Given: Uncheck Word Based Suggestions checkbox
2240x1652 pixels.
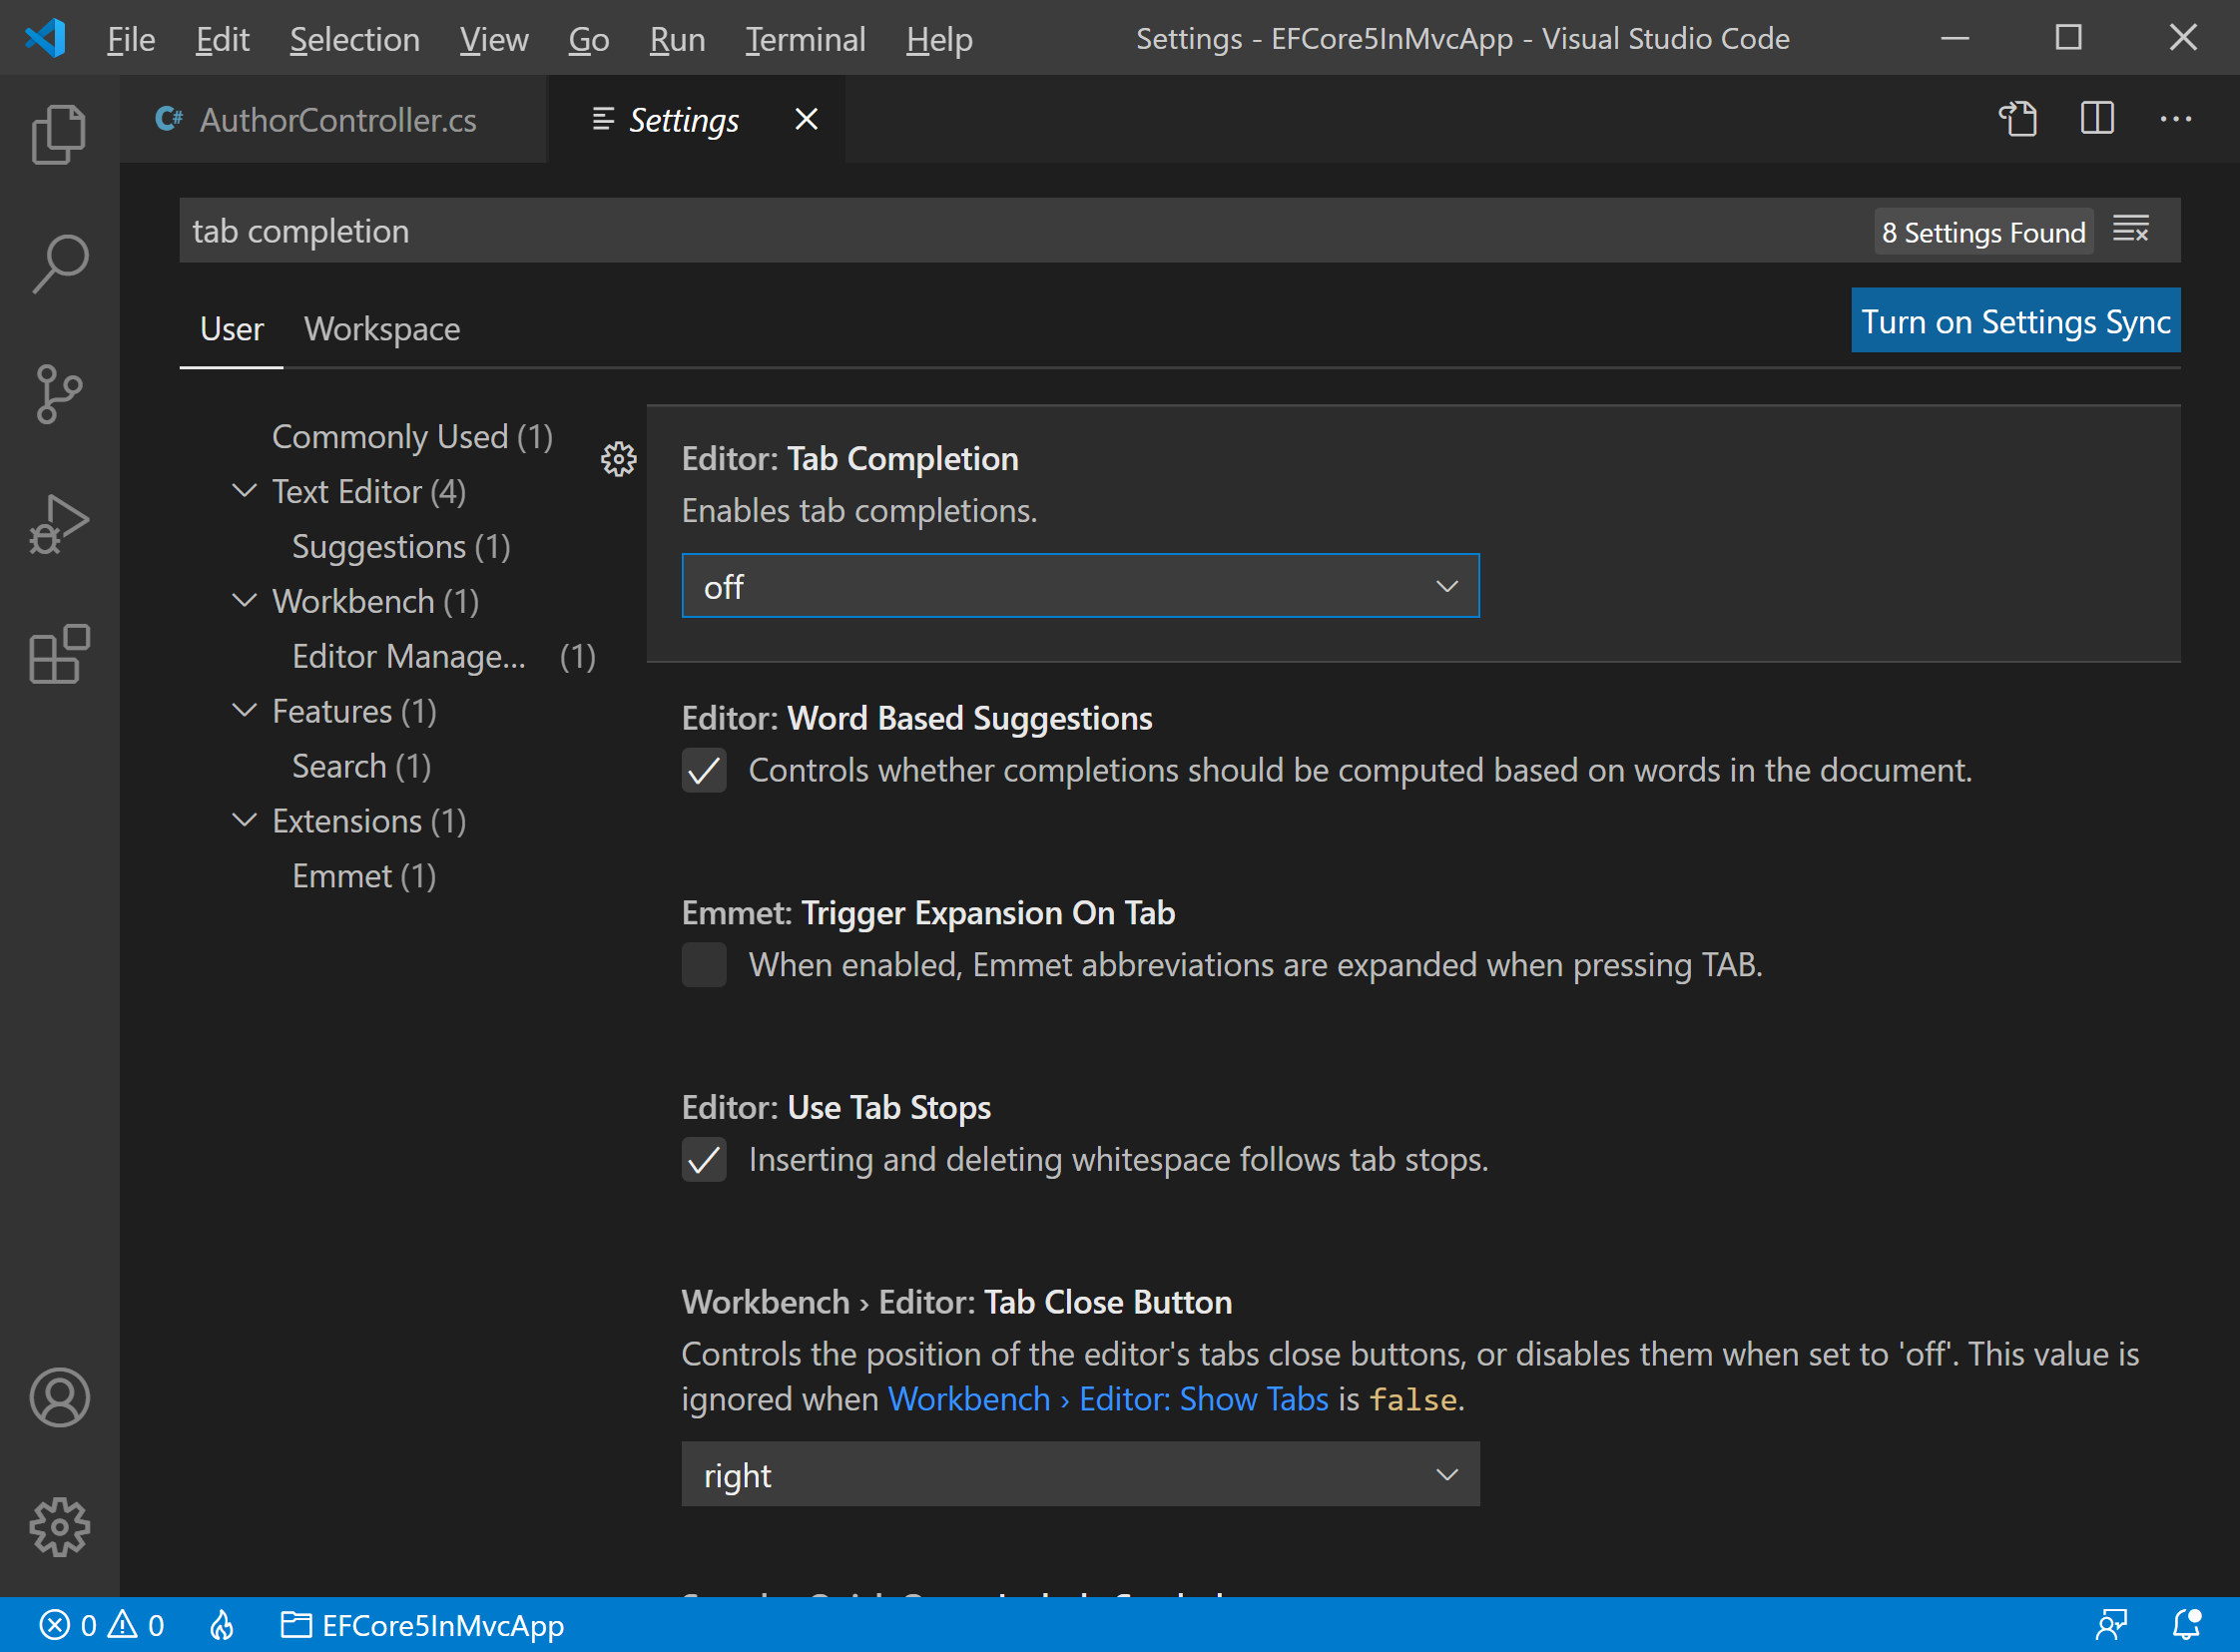Looking at the screenshot, I should (x=704, y=770).
